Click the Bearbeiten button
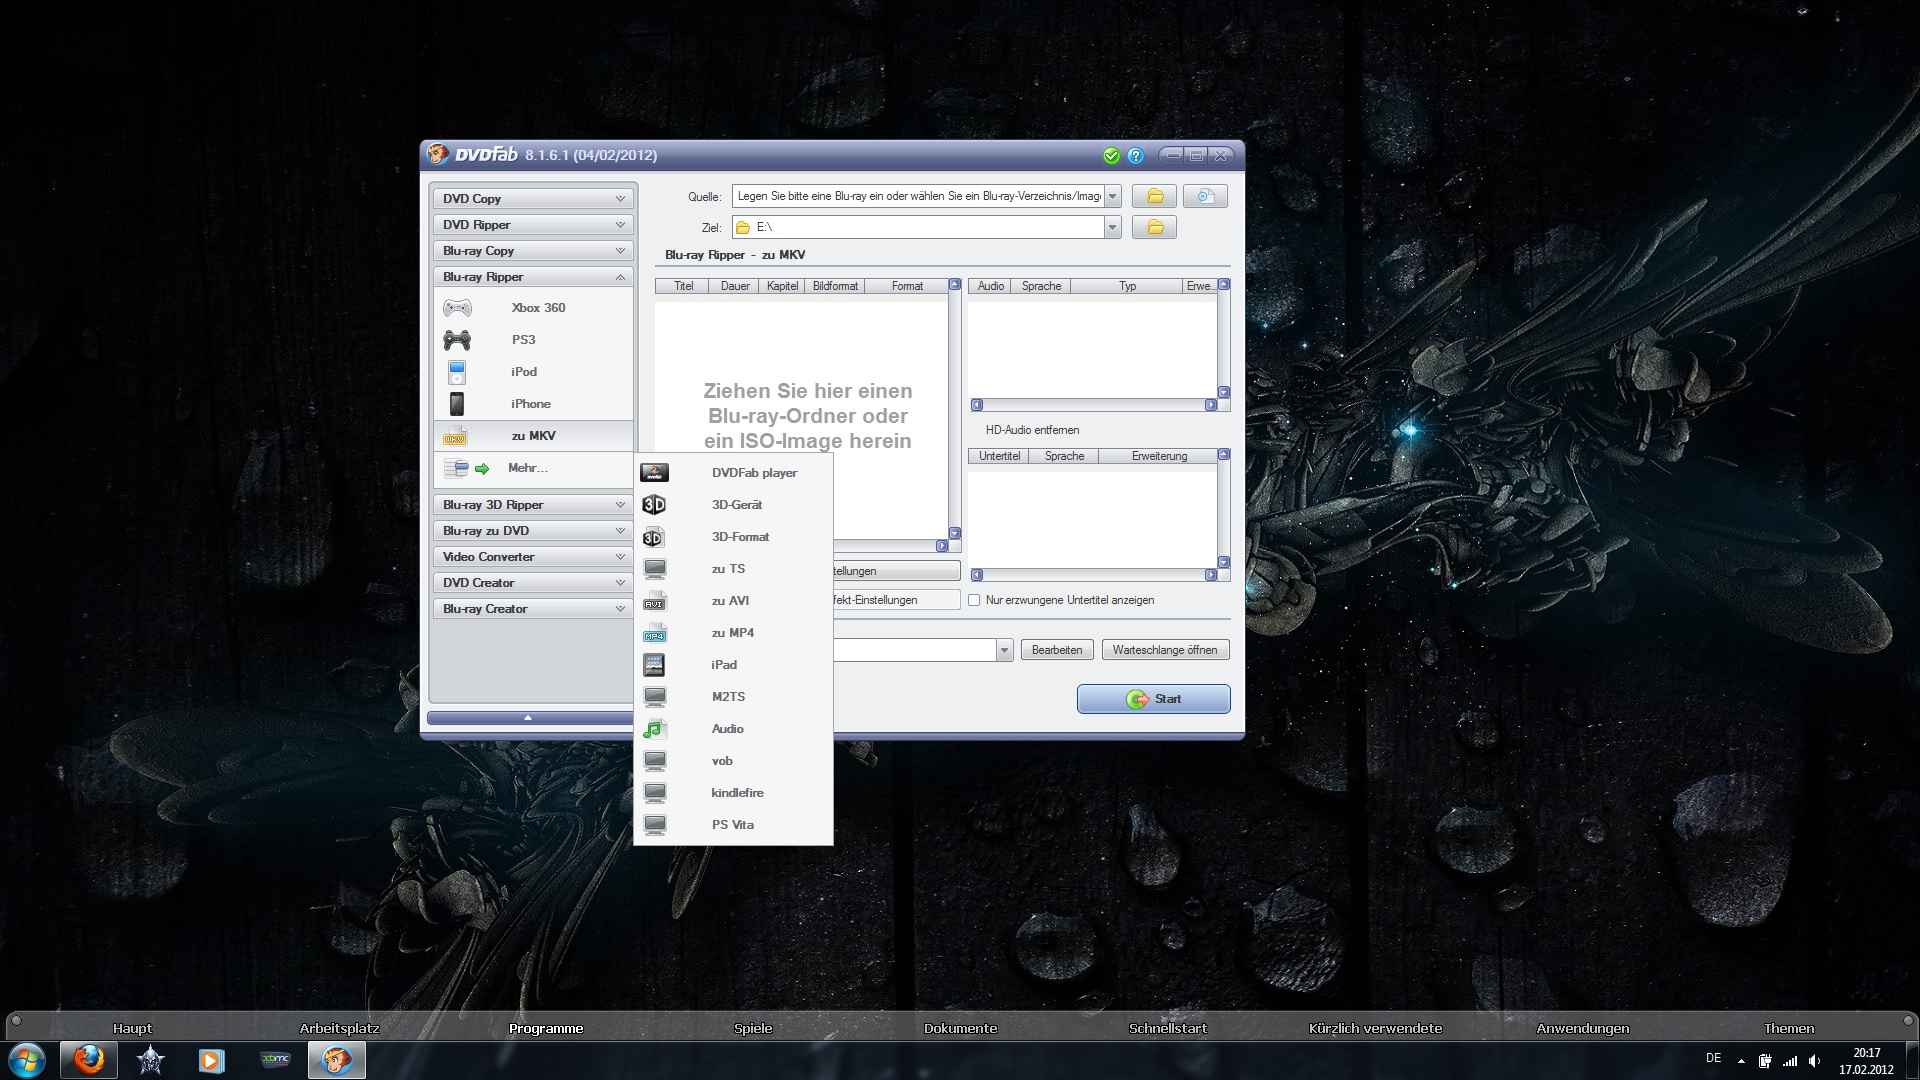Viewport: 1920px width, 1080px height. coord(1057,650)
